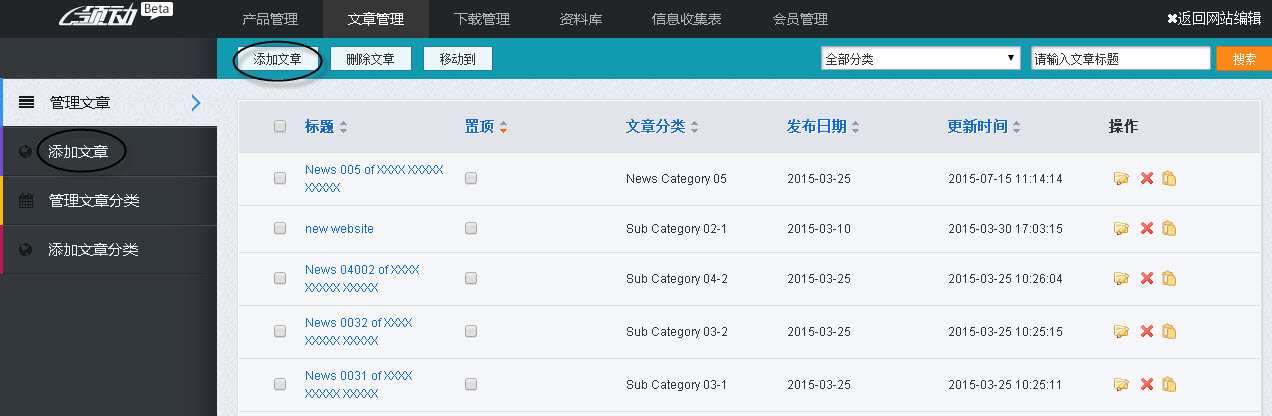This screenshot has width=1272, height=416.
Task: Pin News 005 with its 置顶 checkbox
Action: pyautogui.click(x=471, y=178)
